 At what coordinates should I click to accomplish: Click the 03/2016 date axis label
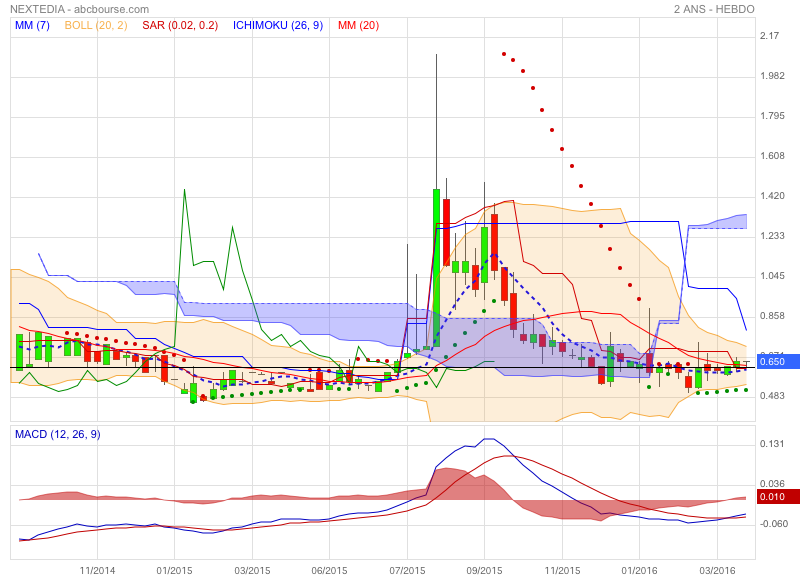pyautogui.click(x=717, y=570)
